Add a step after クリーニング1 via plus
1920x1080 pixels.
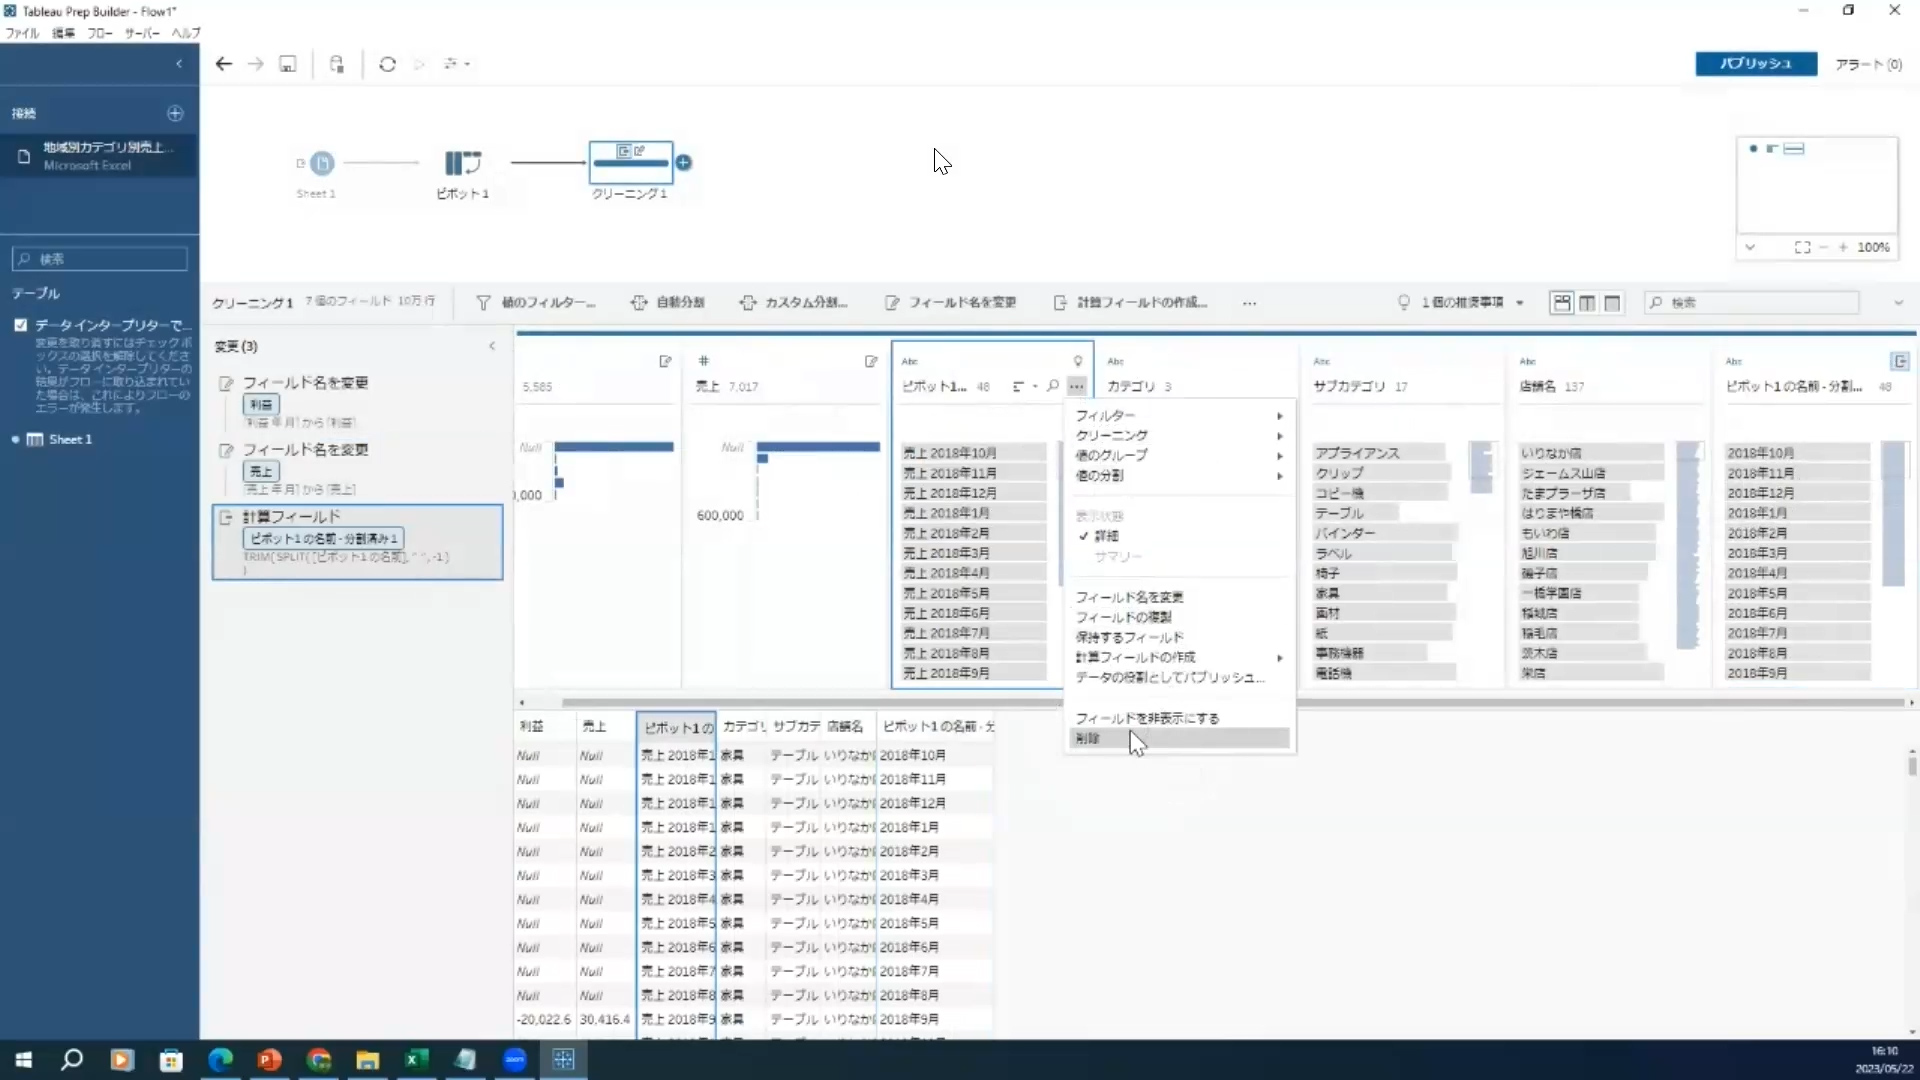(684, 162)
